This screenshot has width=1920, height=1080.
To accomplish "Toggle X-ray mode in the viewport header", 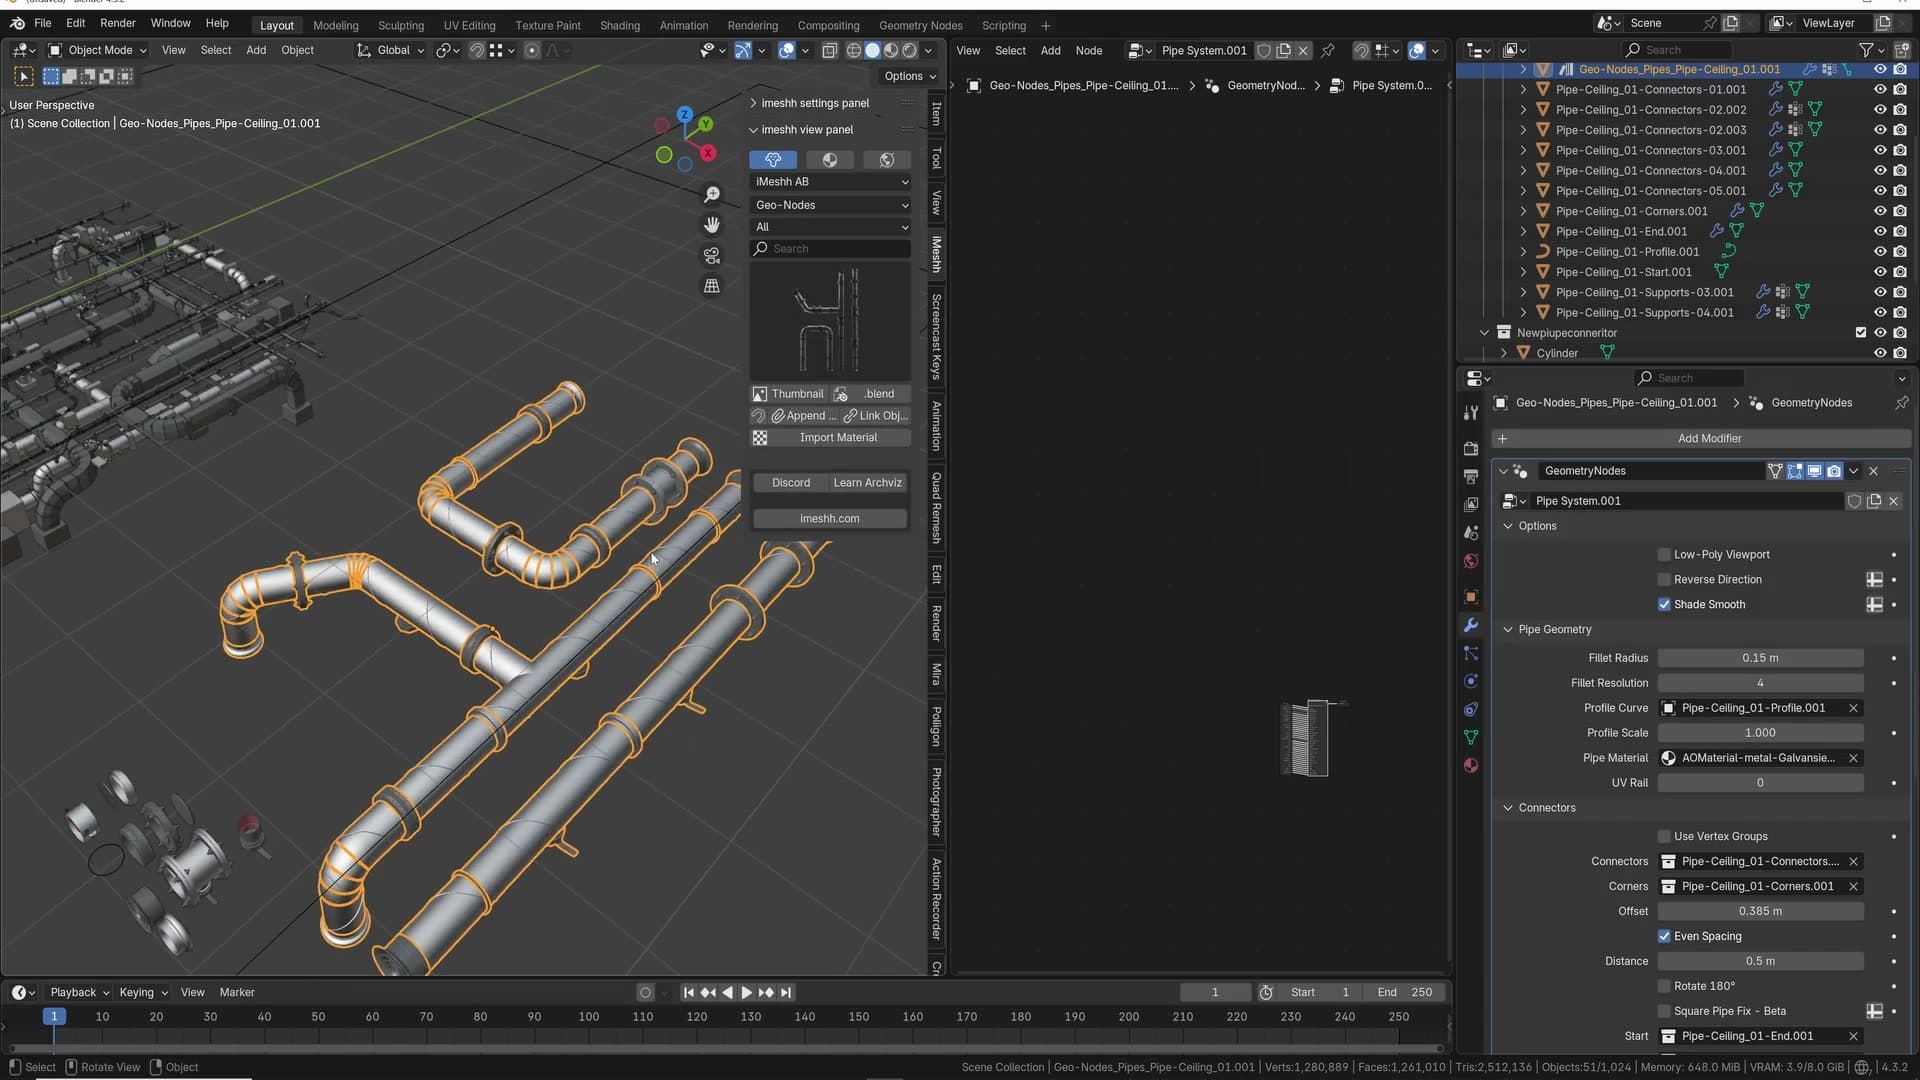I will [829, 50].
